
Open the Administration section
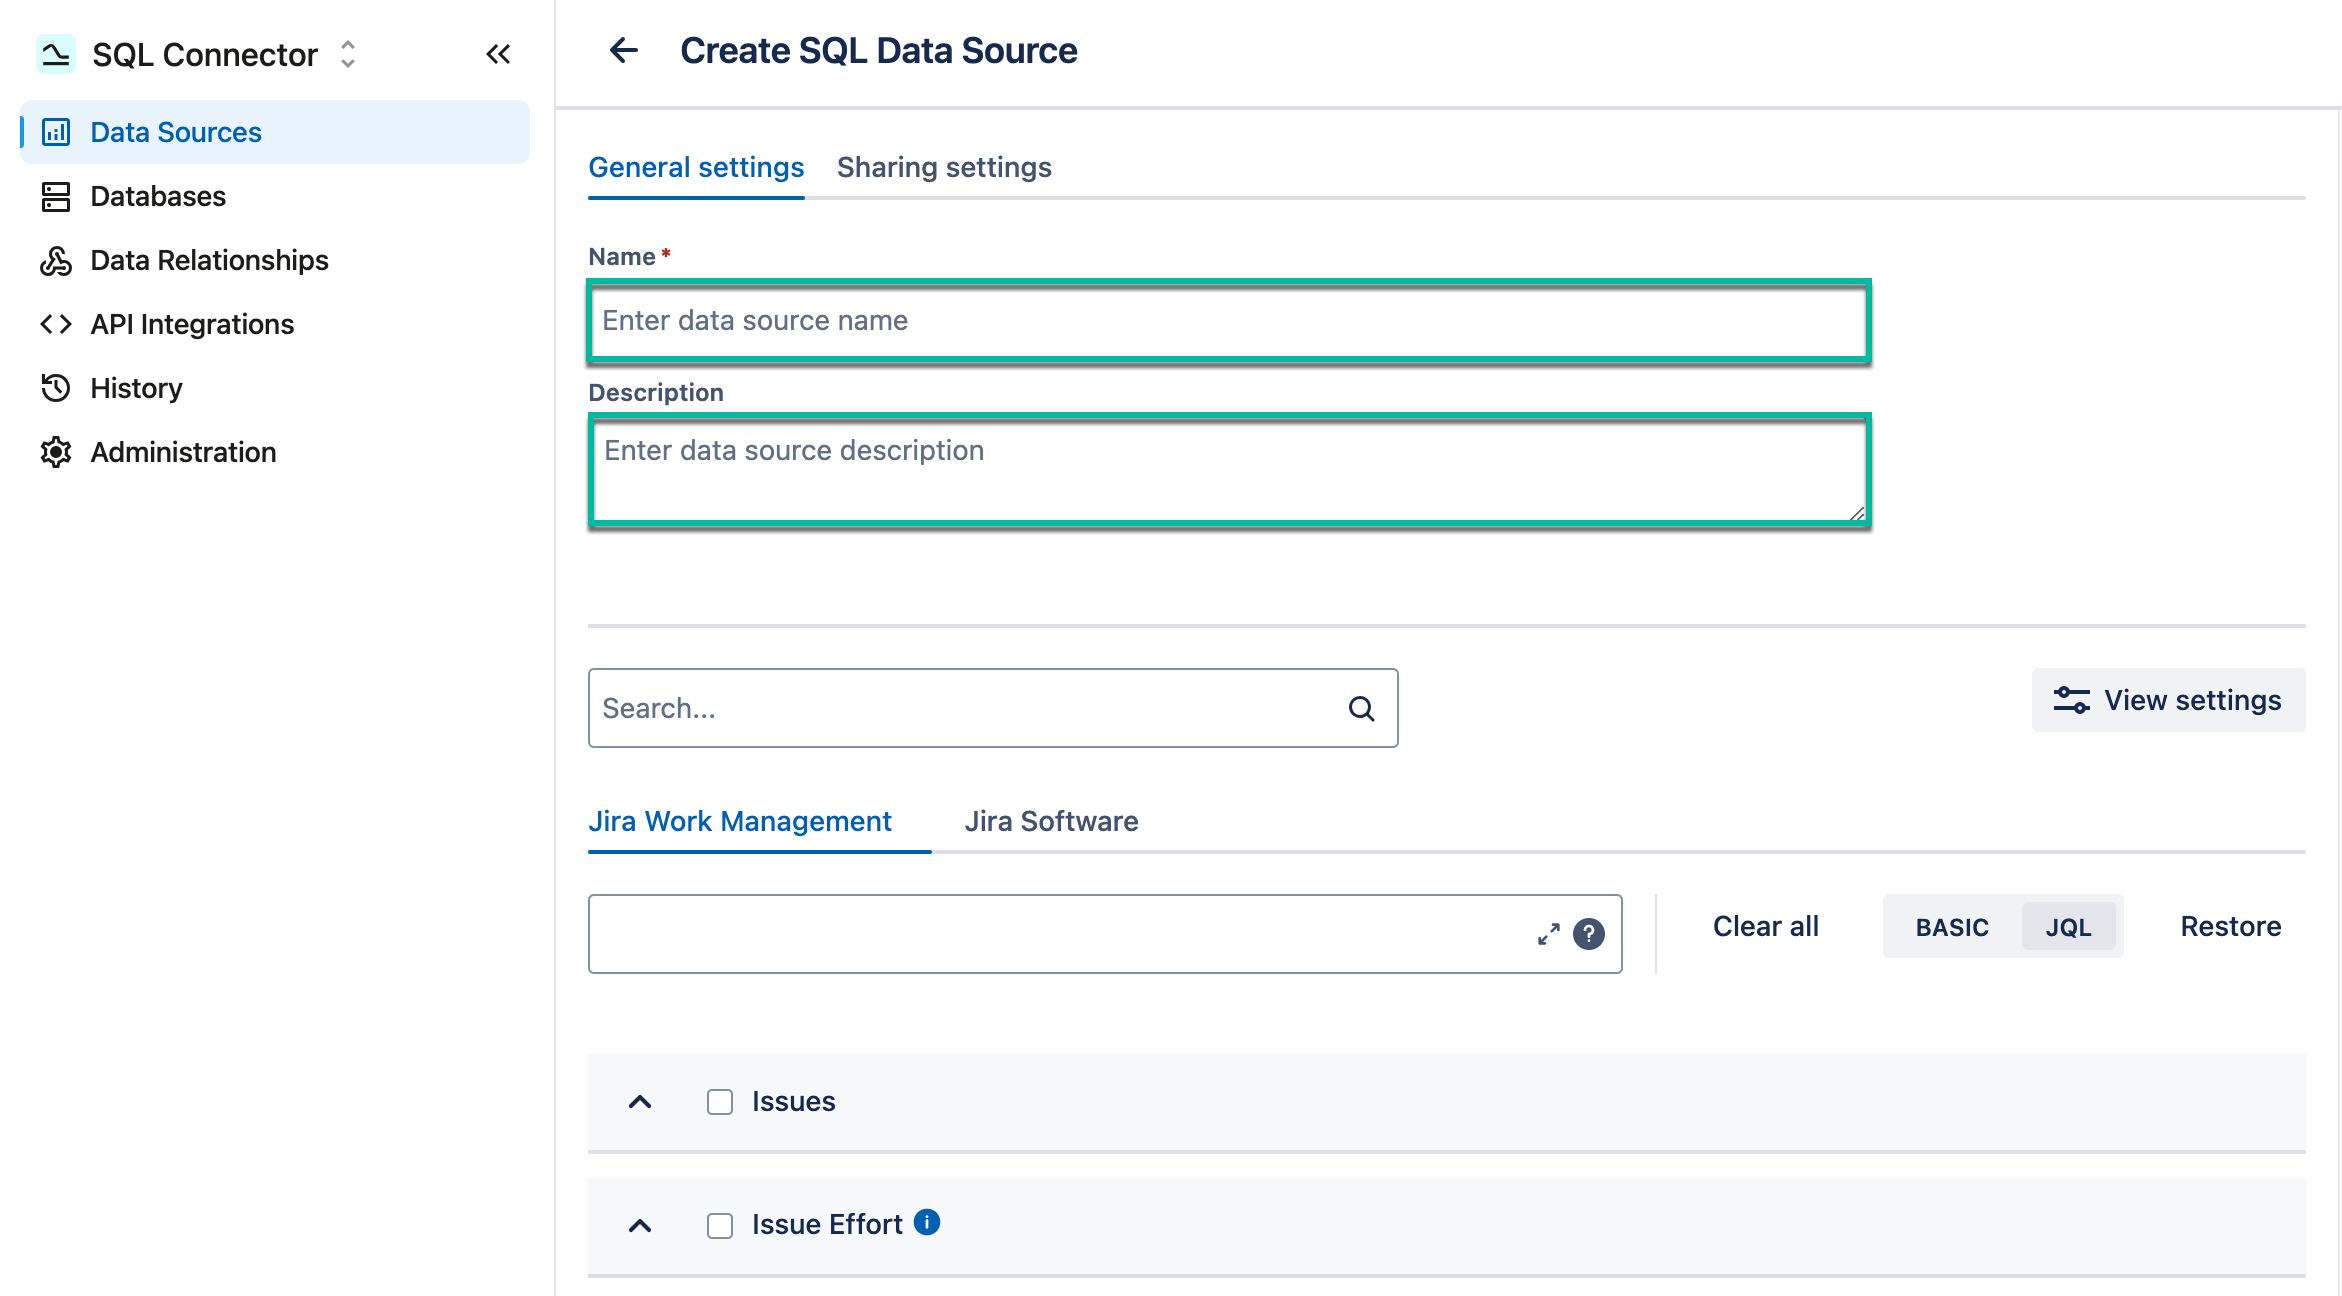pos(183,452)
